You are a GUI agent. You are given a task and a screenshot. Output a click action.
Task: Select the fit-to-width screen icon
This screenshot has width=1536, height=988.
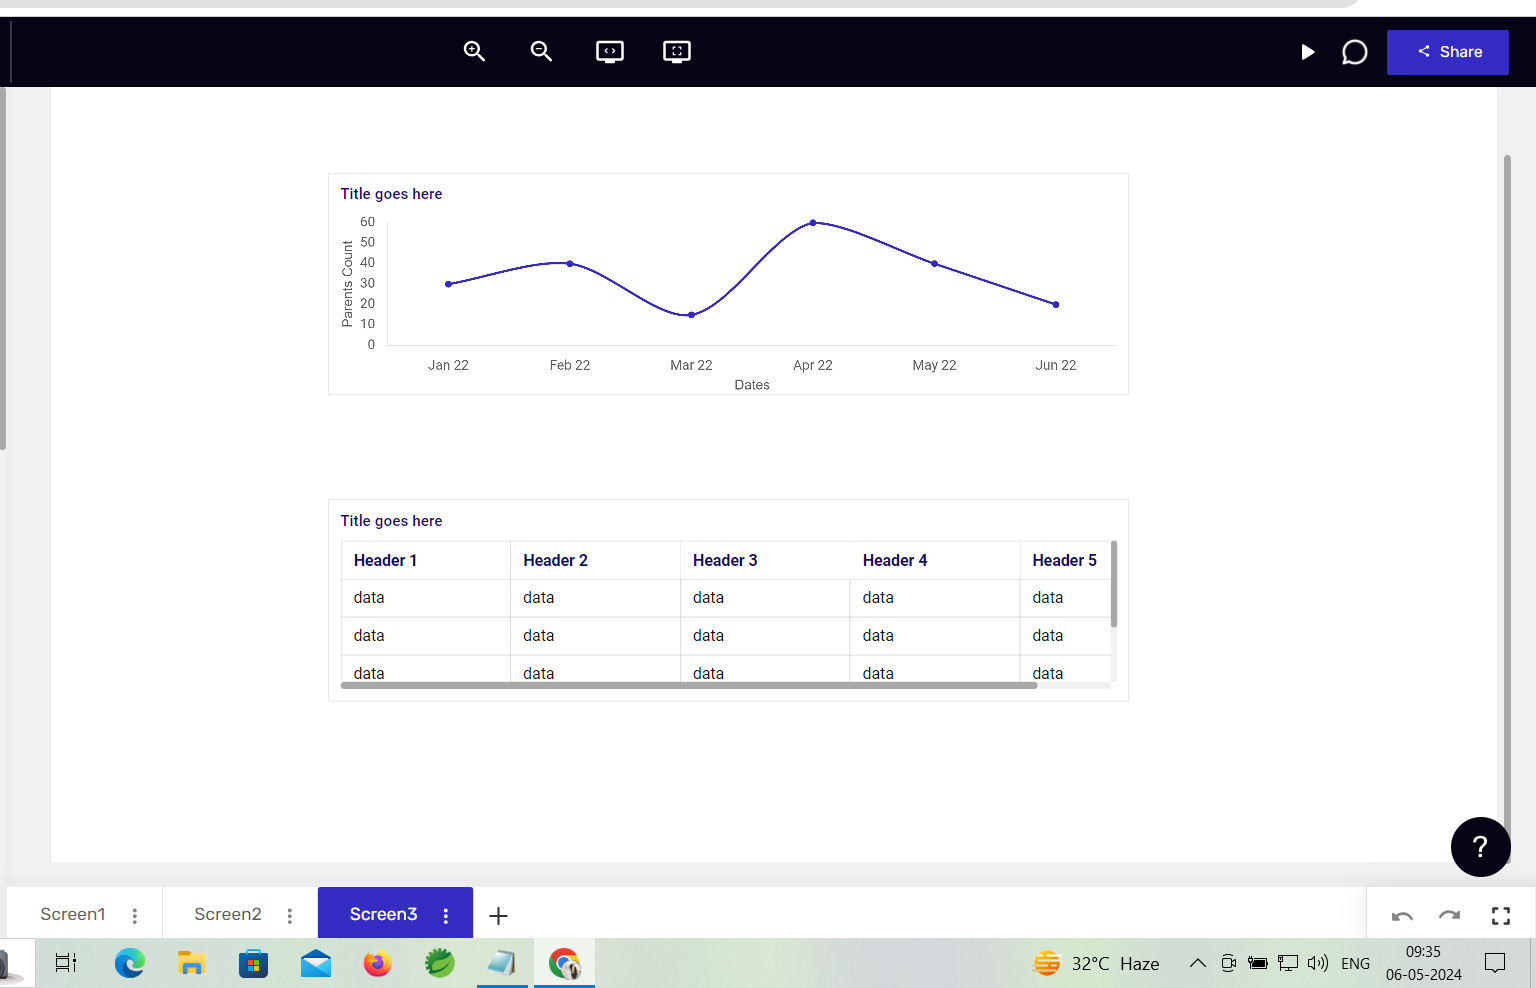coord(610,52)
